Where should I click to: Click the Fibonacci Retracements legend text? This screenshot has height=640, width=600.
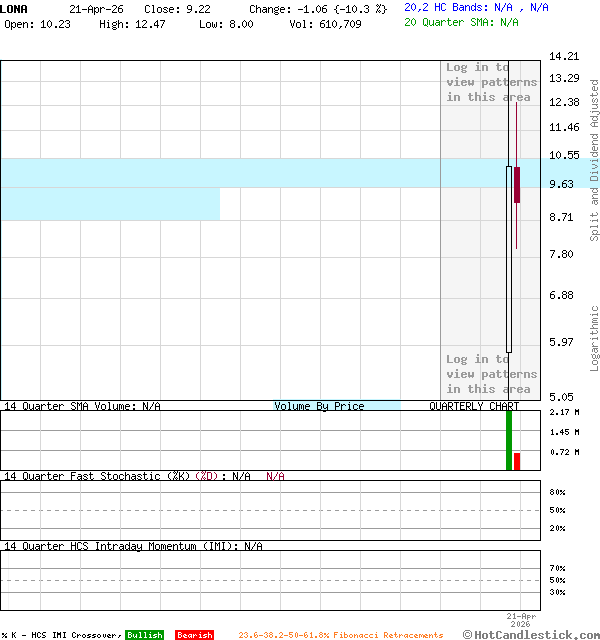click(x=340, y=635)
